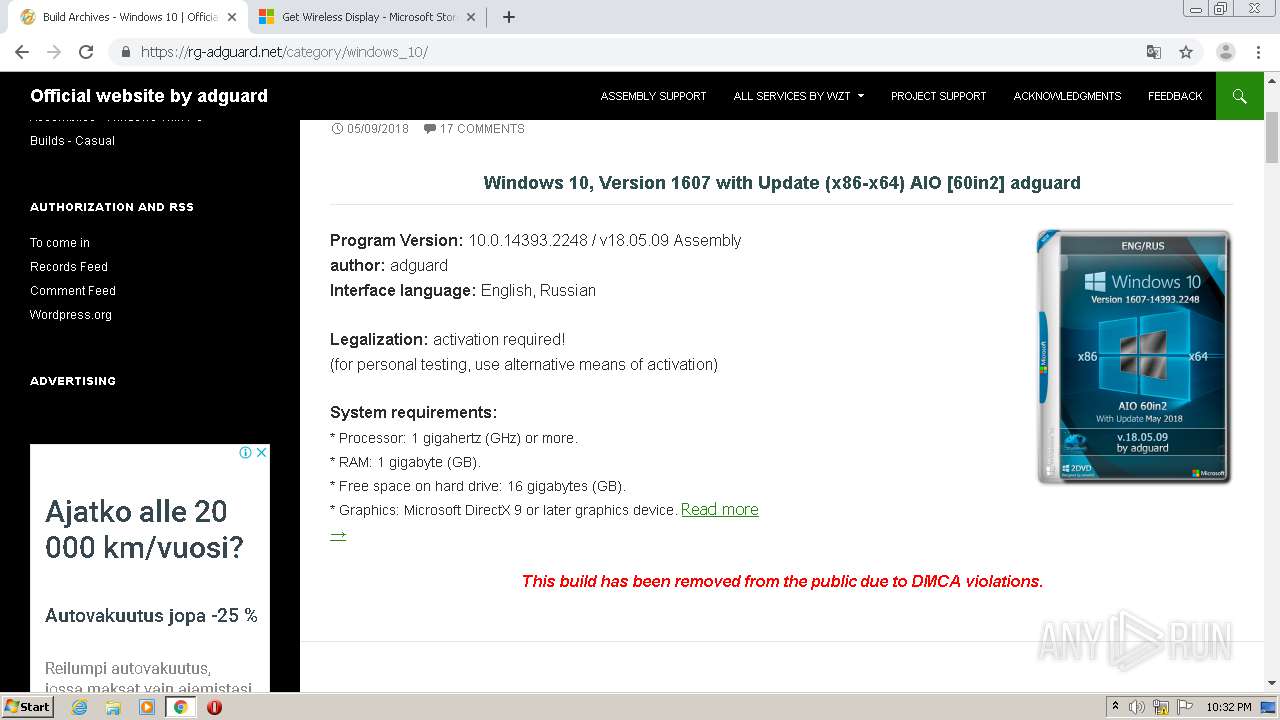
Task: Reload the current page
Action: point(86,52)
